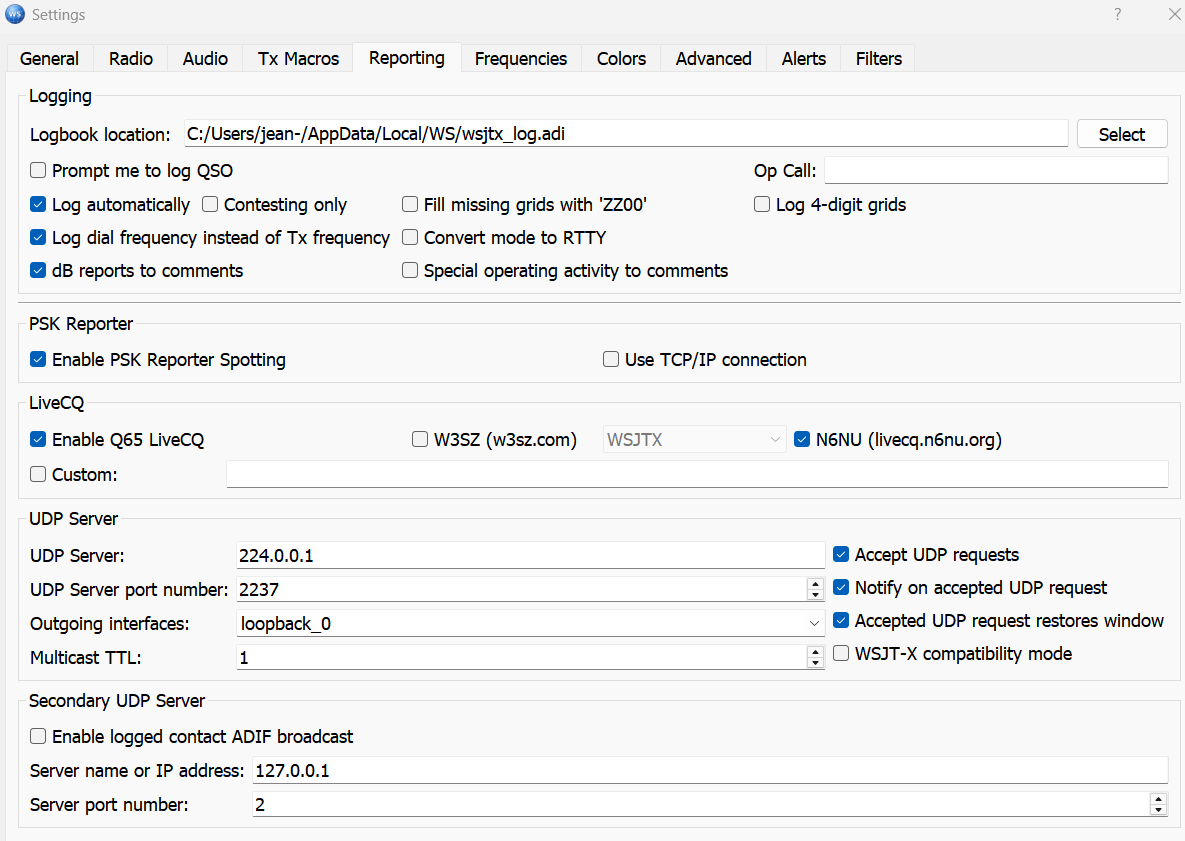Switch to the Frequencies tab
1185x841 pixels.
point(521,59)
